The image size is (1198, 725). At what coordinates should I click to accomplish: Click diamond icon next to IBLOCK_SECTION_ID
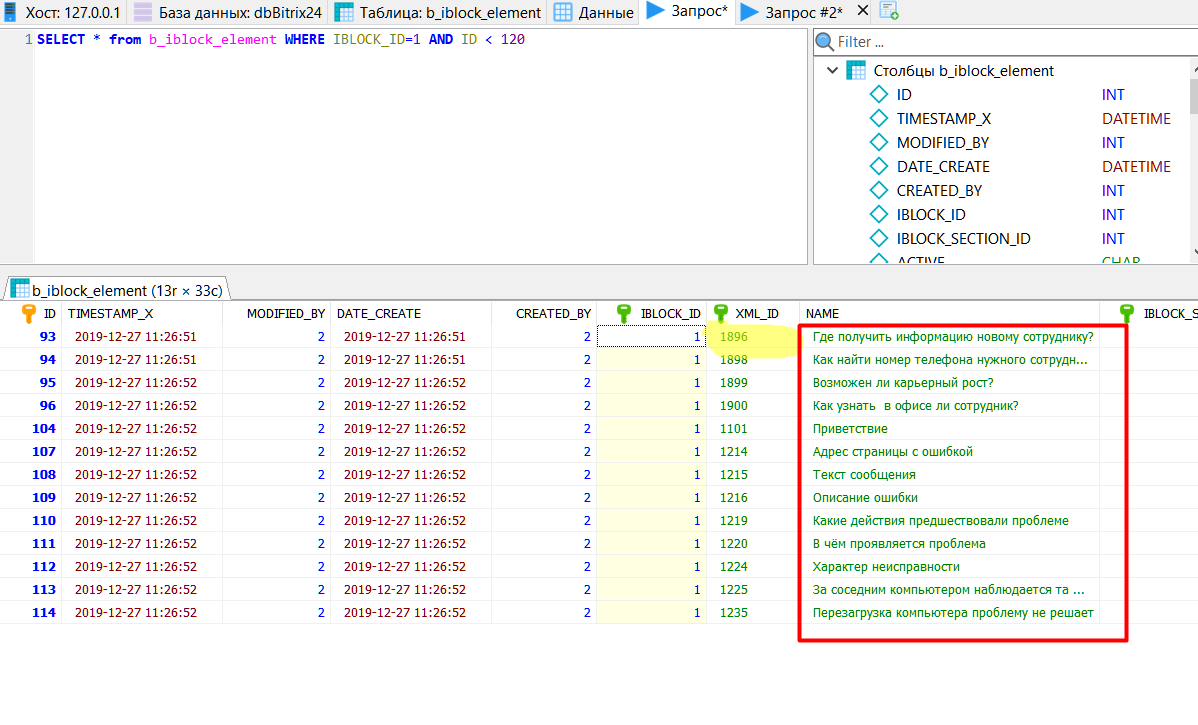879,238
